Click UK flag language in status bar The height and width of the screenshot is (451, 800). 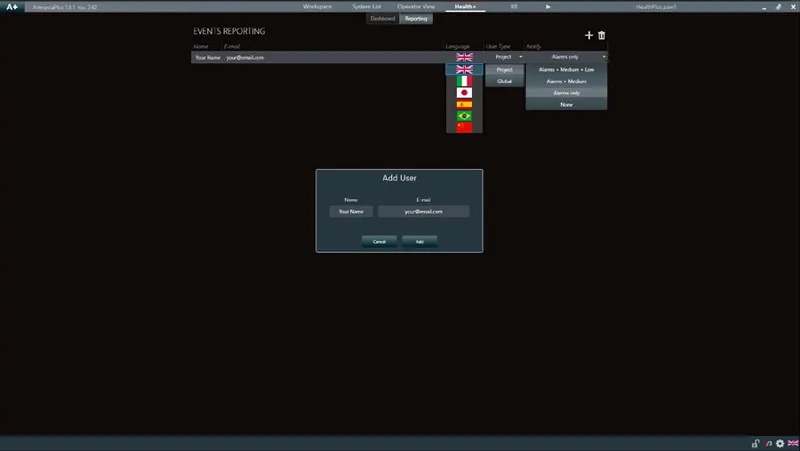point(793,443)
